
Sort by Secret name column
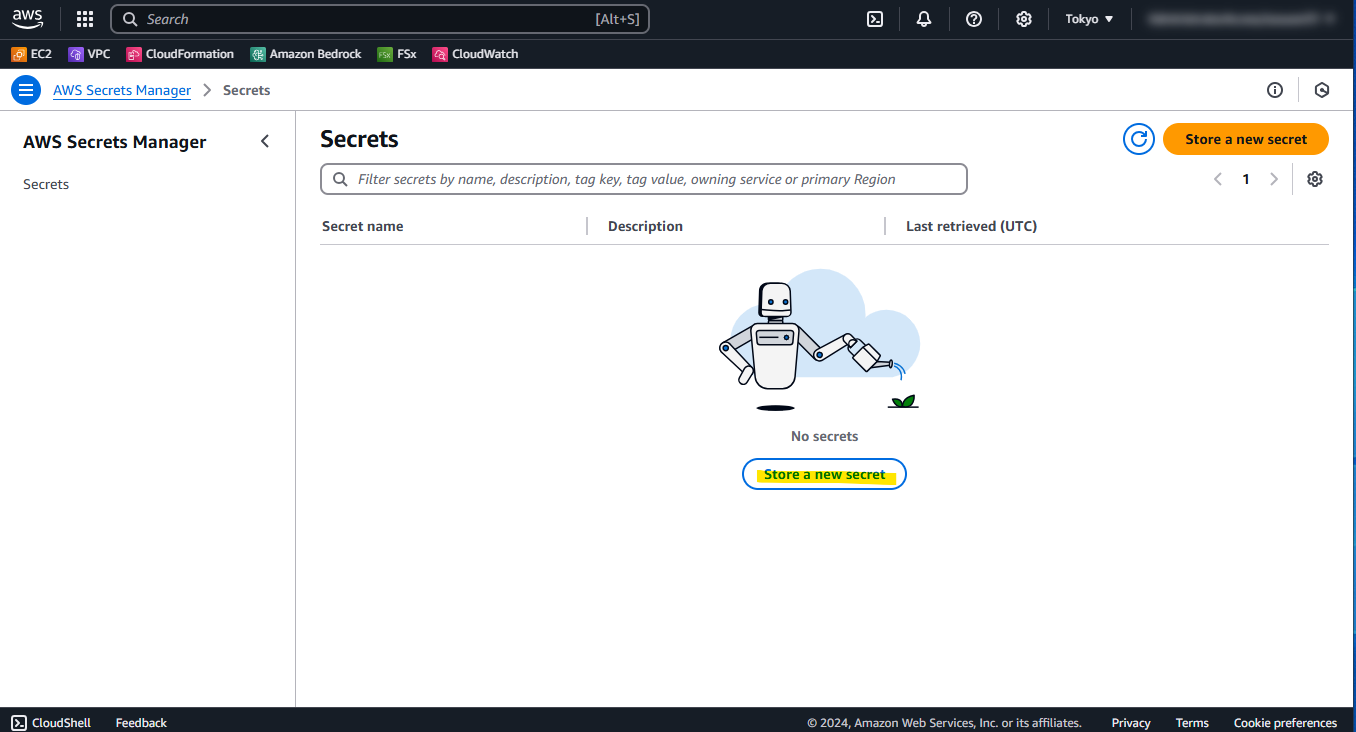pos(363,226)
